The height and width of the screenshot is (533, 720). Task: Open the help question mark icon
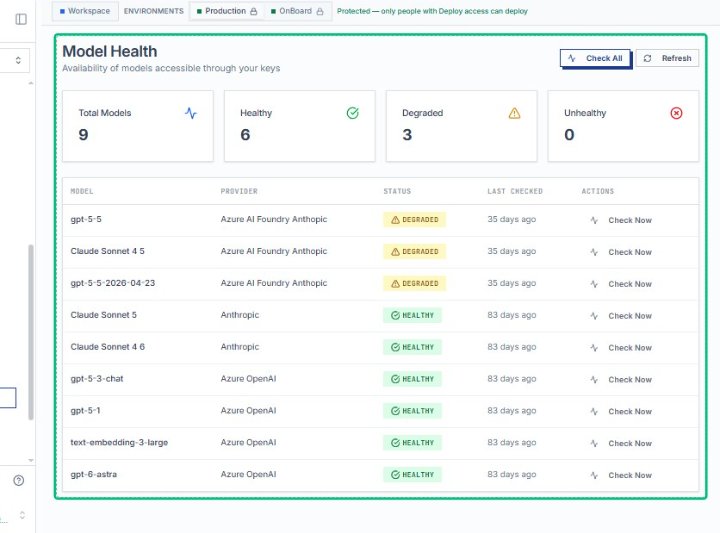click(x=19, y=481)
